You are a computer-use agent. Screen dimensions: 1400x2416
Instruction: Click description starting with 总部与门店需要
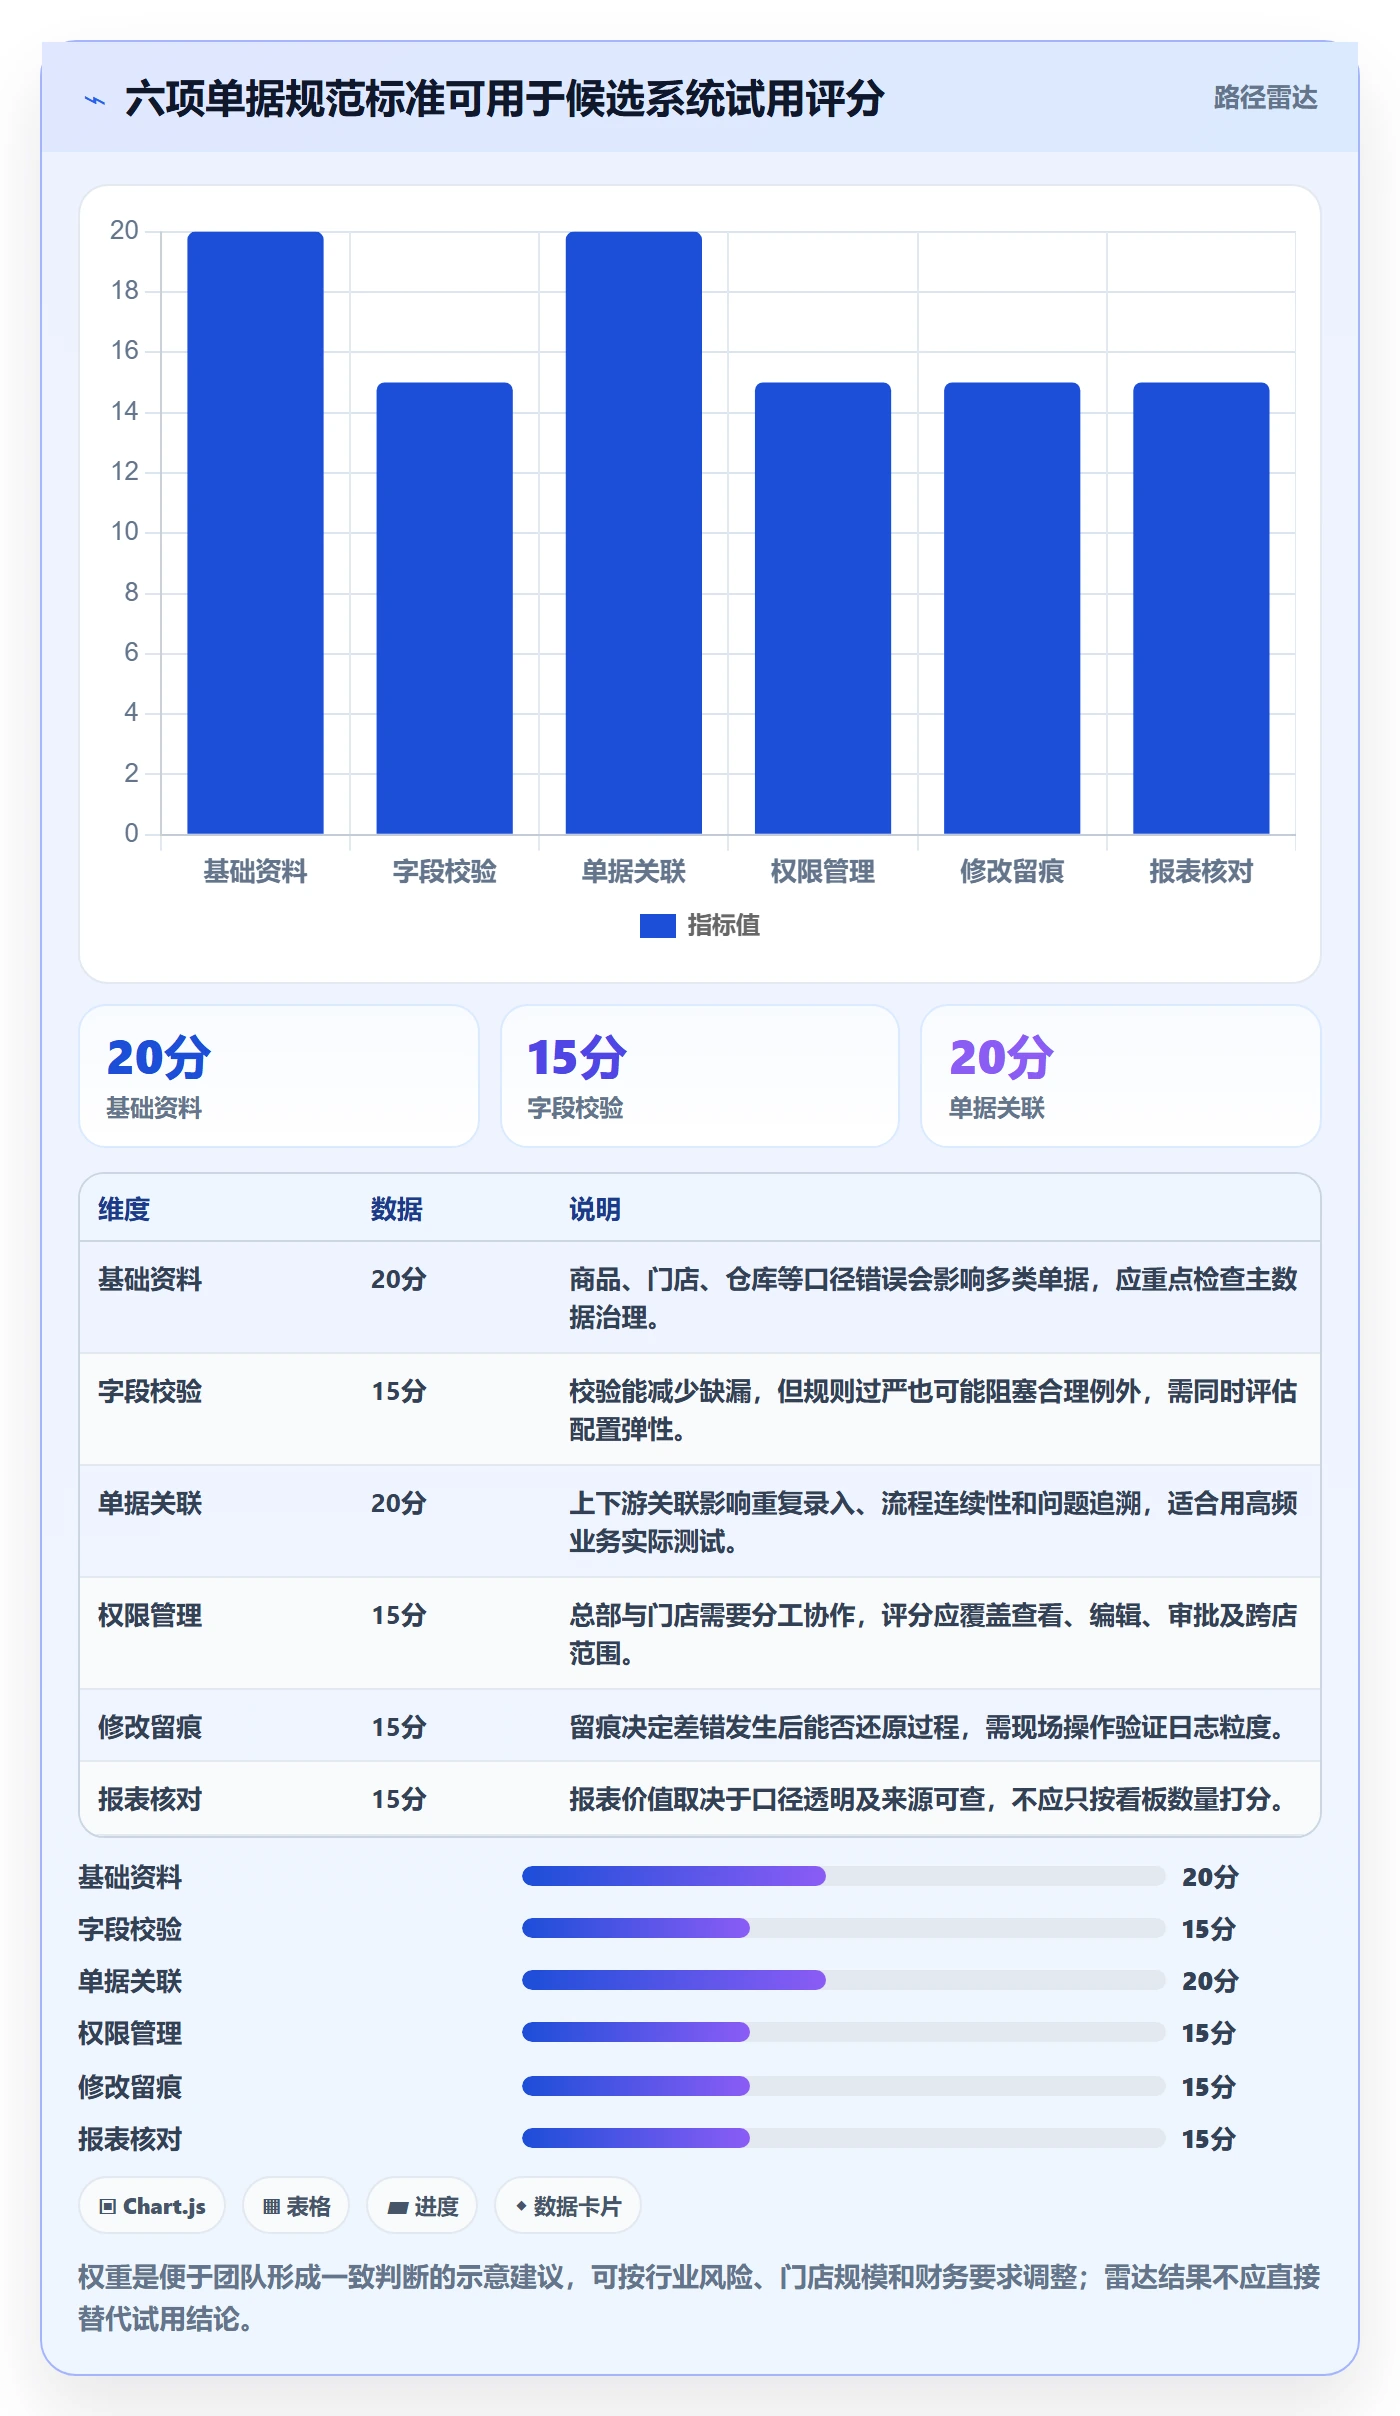[x=933, y=1634]
